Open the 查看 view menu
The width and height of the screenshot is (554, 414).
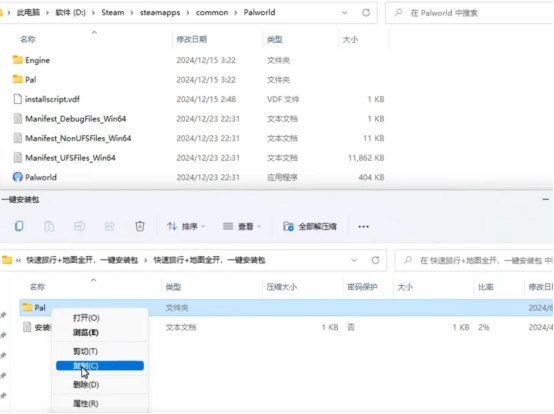point(242,226)
